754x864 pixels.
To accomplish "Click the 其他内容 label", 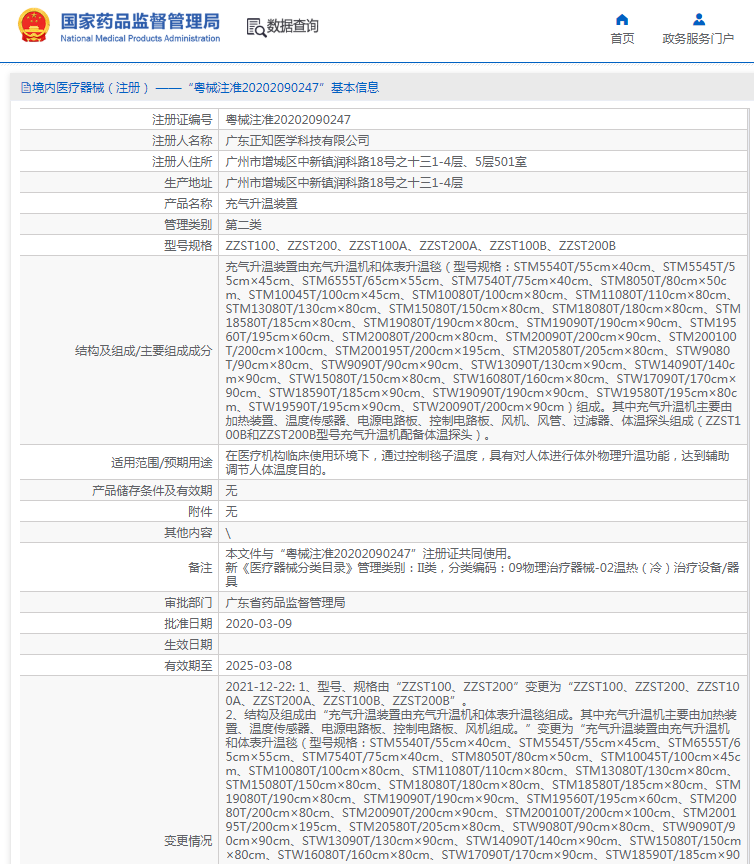I will [x=188, y=532].
